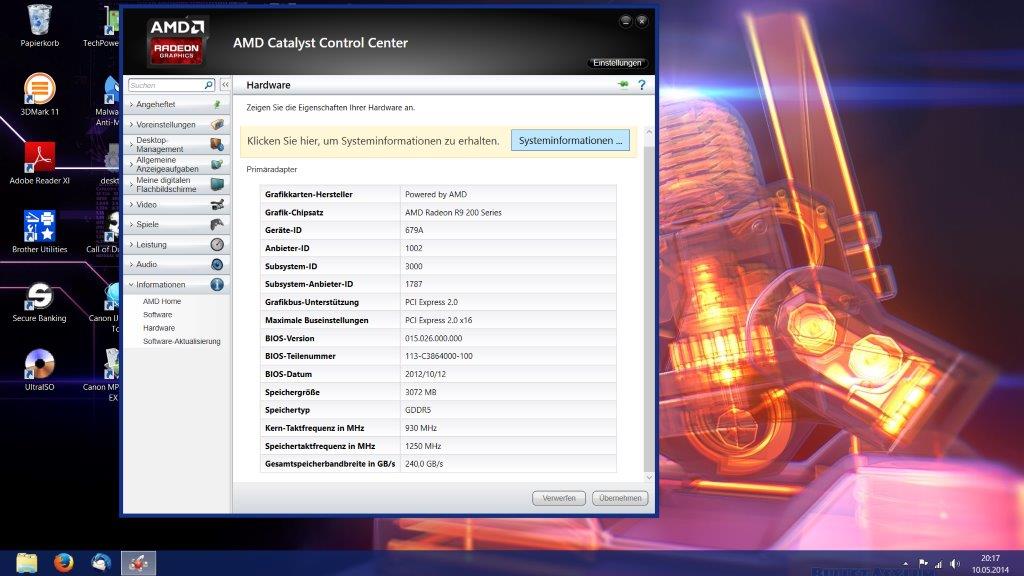Select AMD Home under Informationen

click(162, 301)
